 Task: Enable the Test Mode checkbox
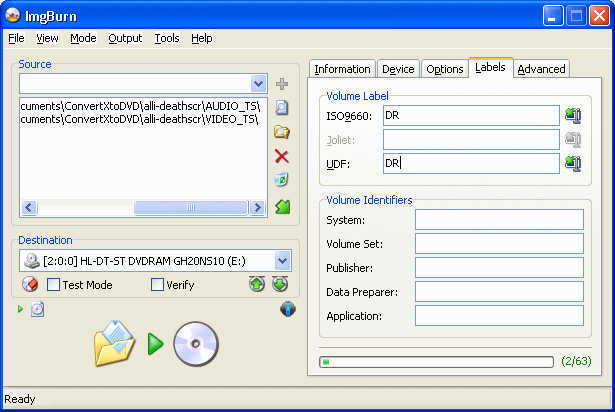(53, 284)
